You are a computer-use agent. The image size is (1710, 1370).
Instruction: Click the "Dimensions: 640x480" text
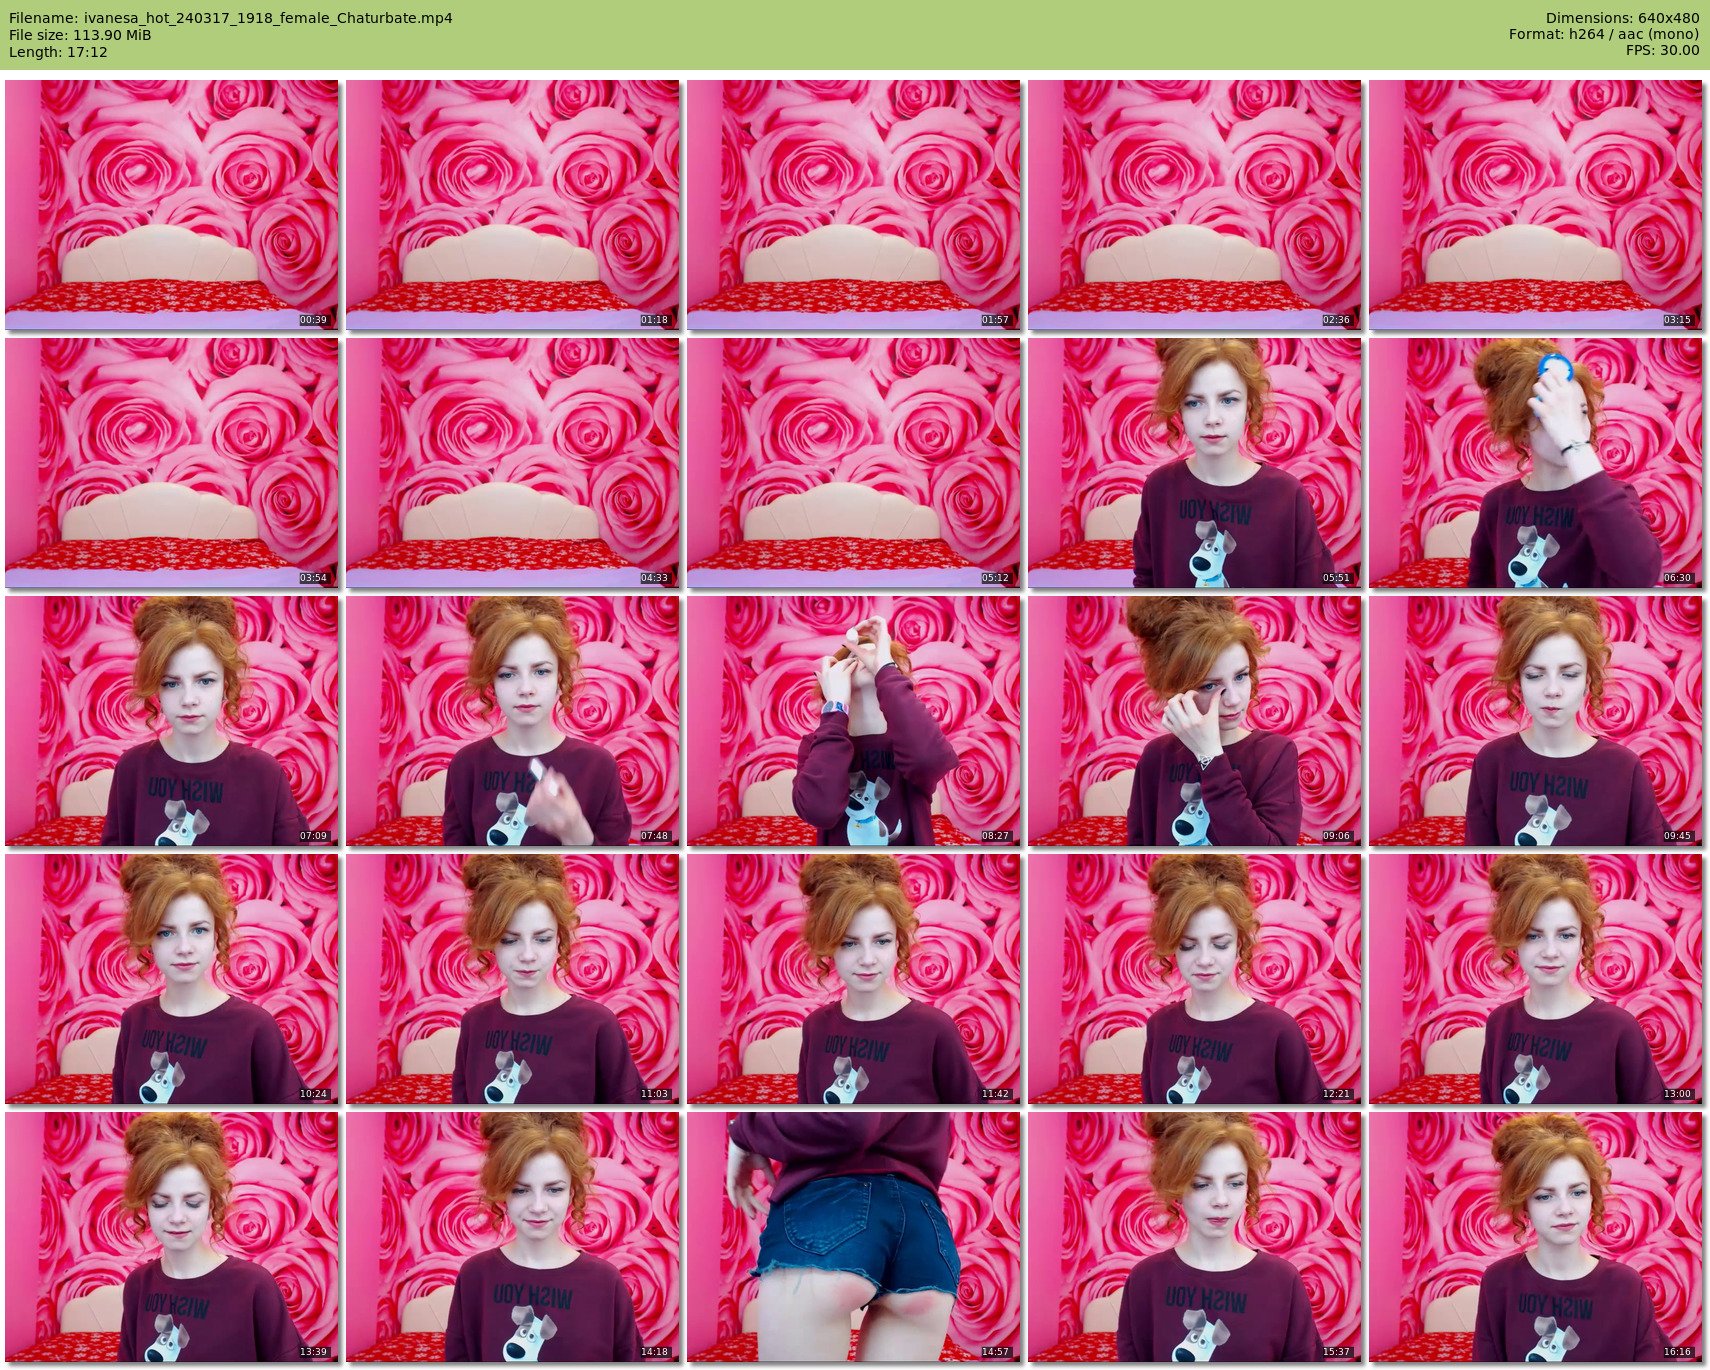point(1622,18)
